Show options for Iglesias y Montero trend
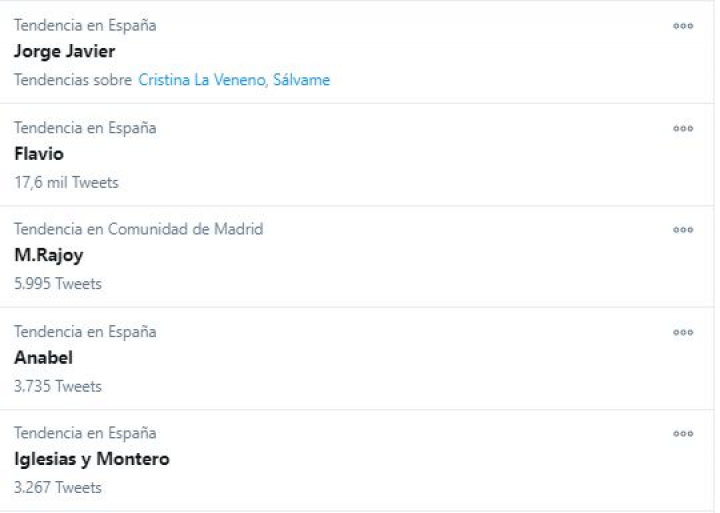Image resolution: width=720 pixels, height=513 pixels. tap(683, 434)
